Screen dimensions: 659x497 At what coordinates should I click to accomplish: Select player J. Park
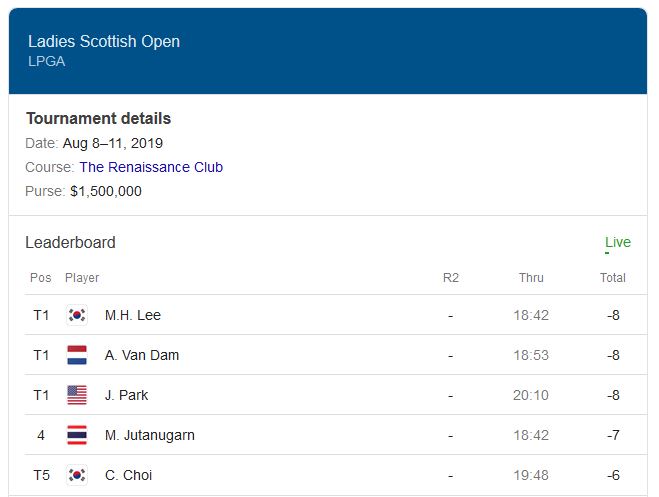pos(126,395)
